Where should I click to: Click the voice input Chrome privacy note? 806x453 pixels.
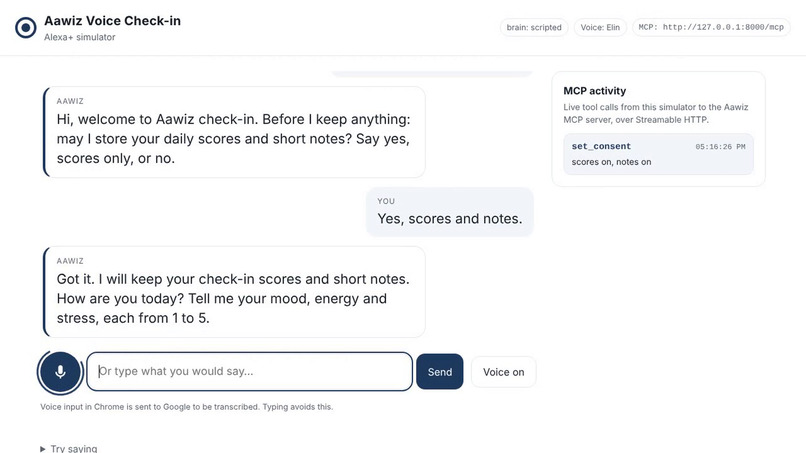click(187, 407)
